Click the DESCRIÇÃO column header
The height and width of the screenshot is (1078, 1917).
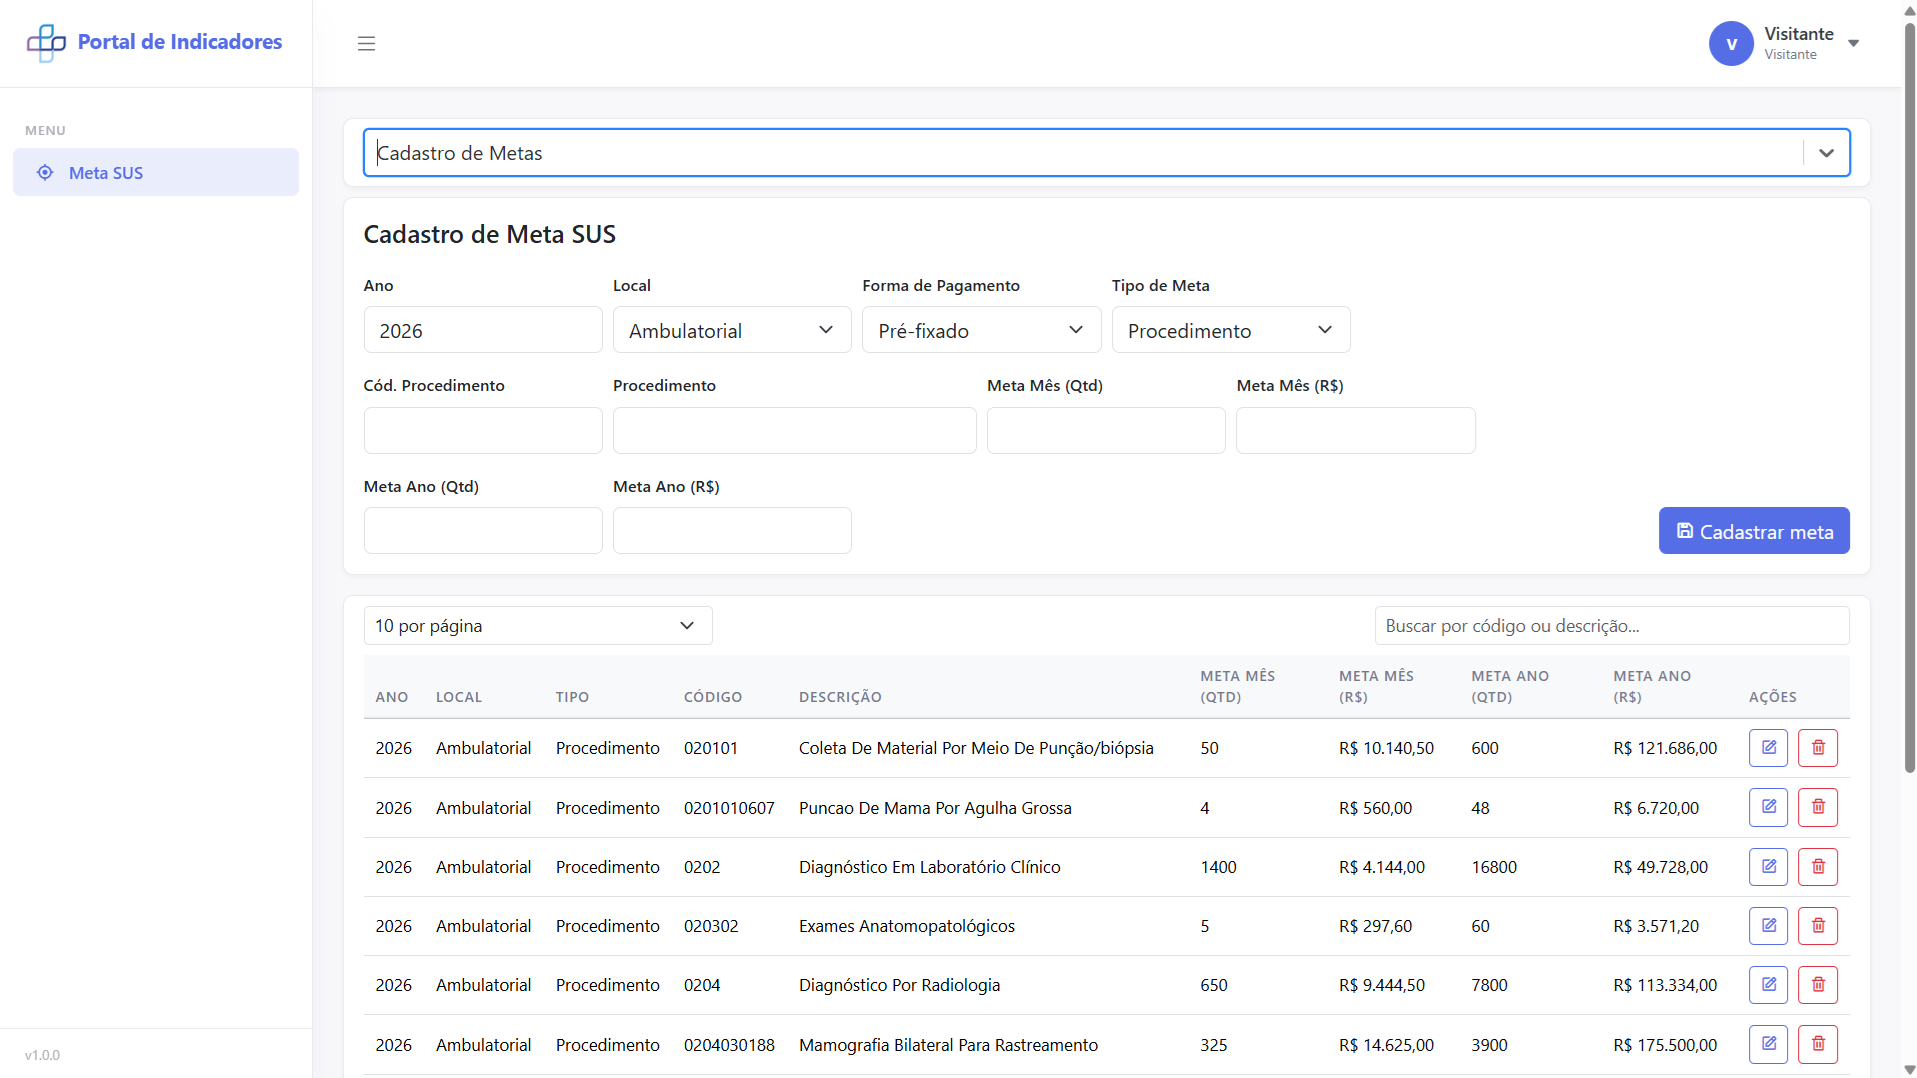pyautogui.click(x=840, y=697)
